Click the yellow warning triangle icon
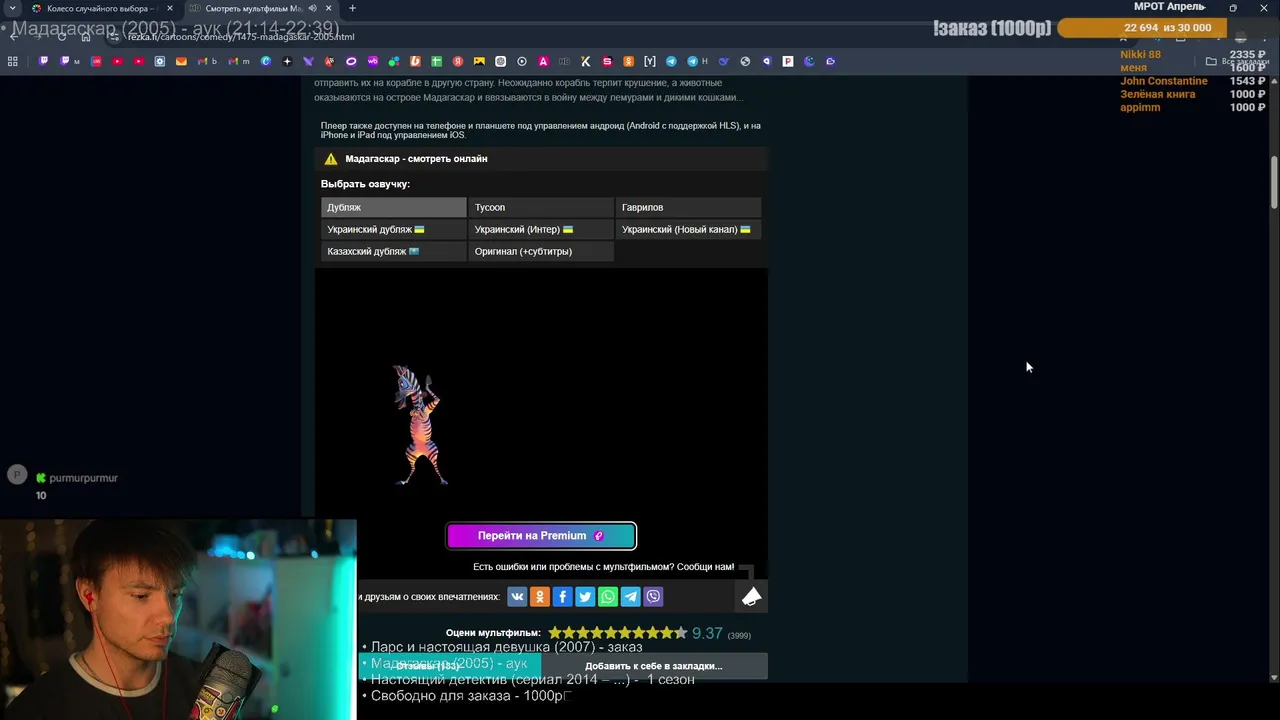Screen dimensions: 1280x720 pos(331,159)
